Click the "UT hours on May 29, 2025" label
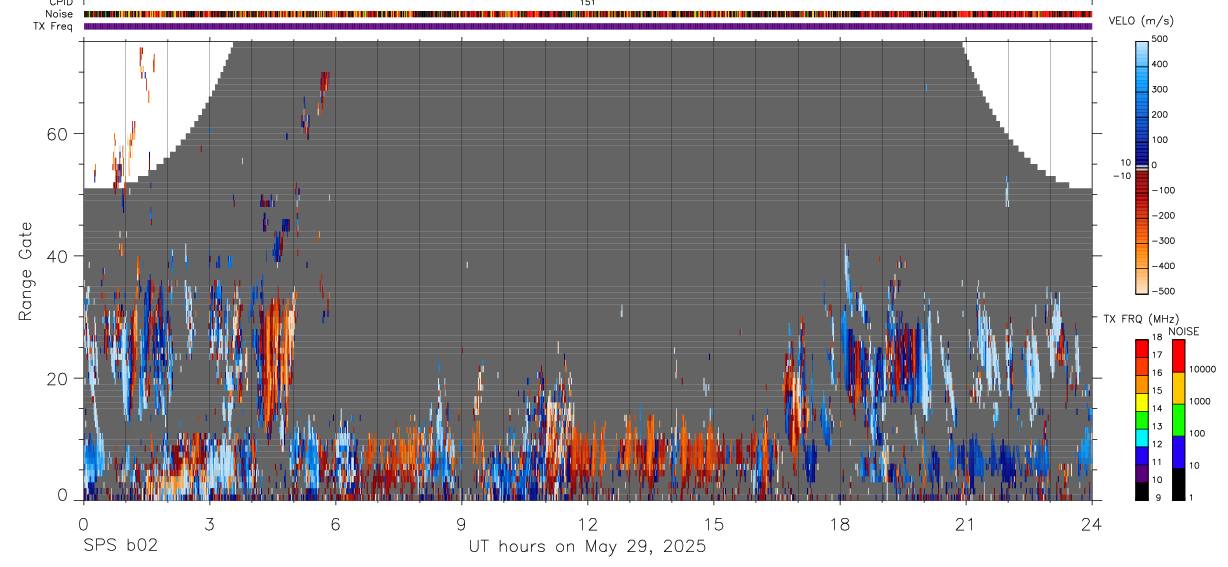The height and width of the screenshot is (567, 1228). click(x=587, y=547)
